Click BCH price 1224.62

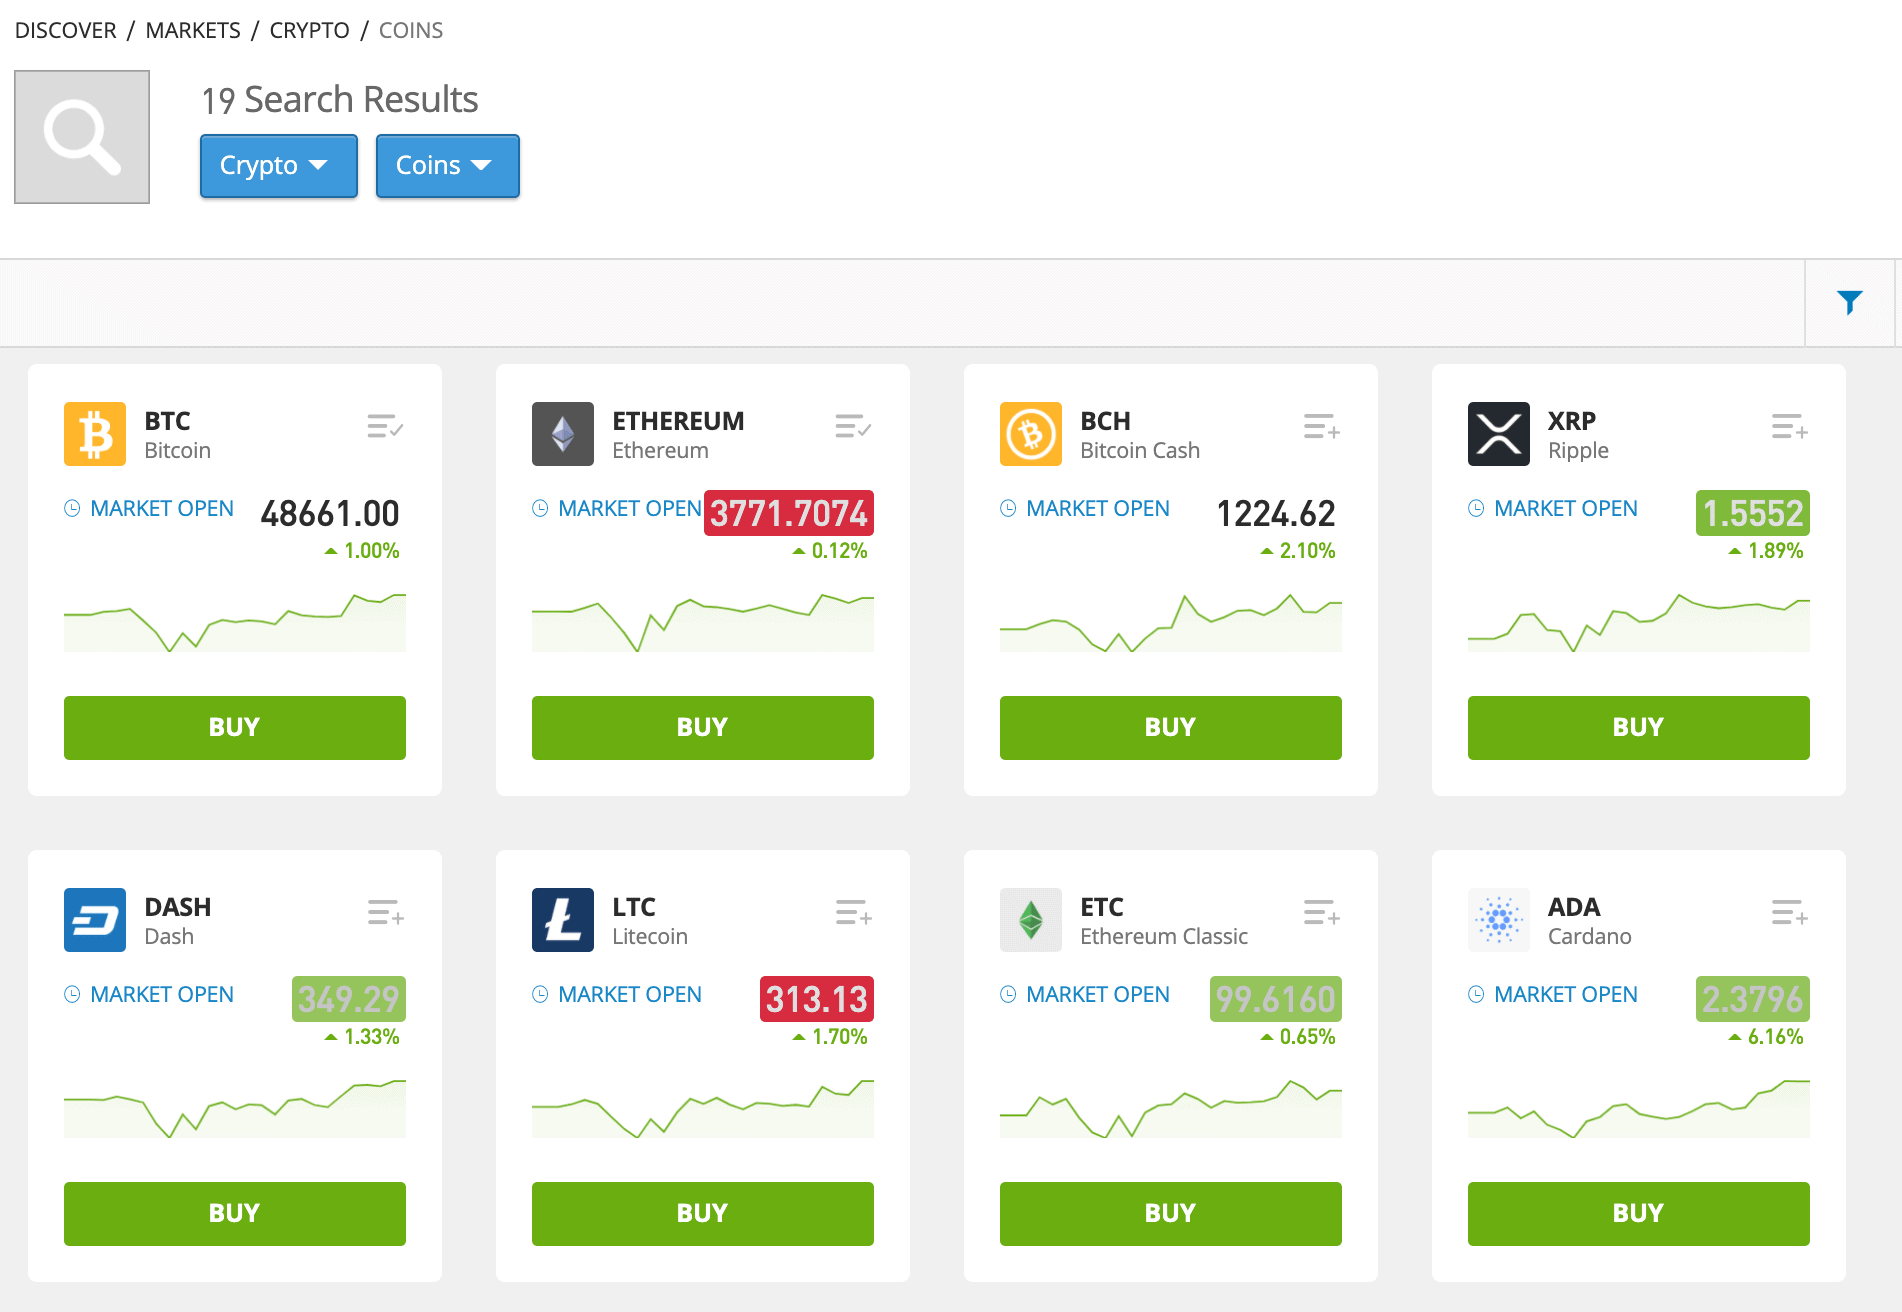click(1276, 513)
